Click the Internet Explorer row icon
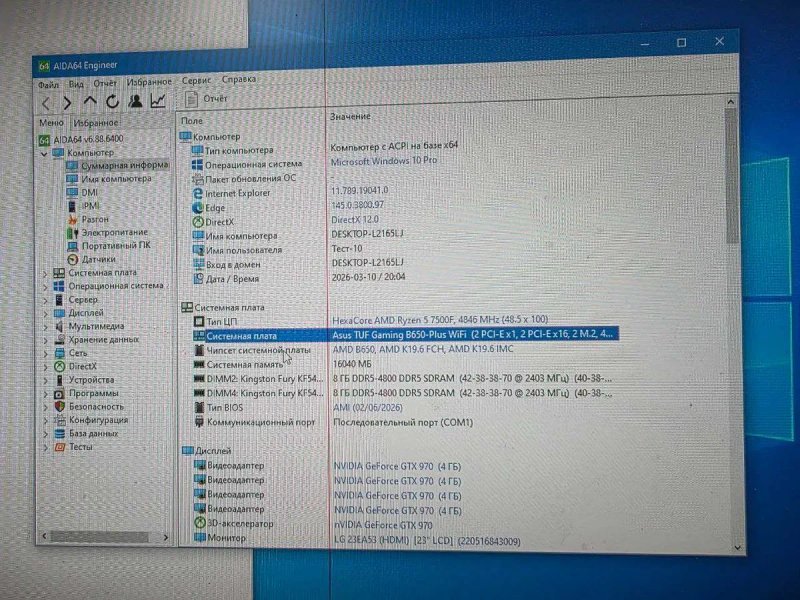The height and width of the screenshot is (600, 800). coord(197,193)
